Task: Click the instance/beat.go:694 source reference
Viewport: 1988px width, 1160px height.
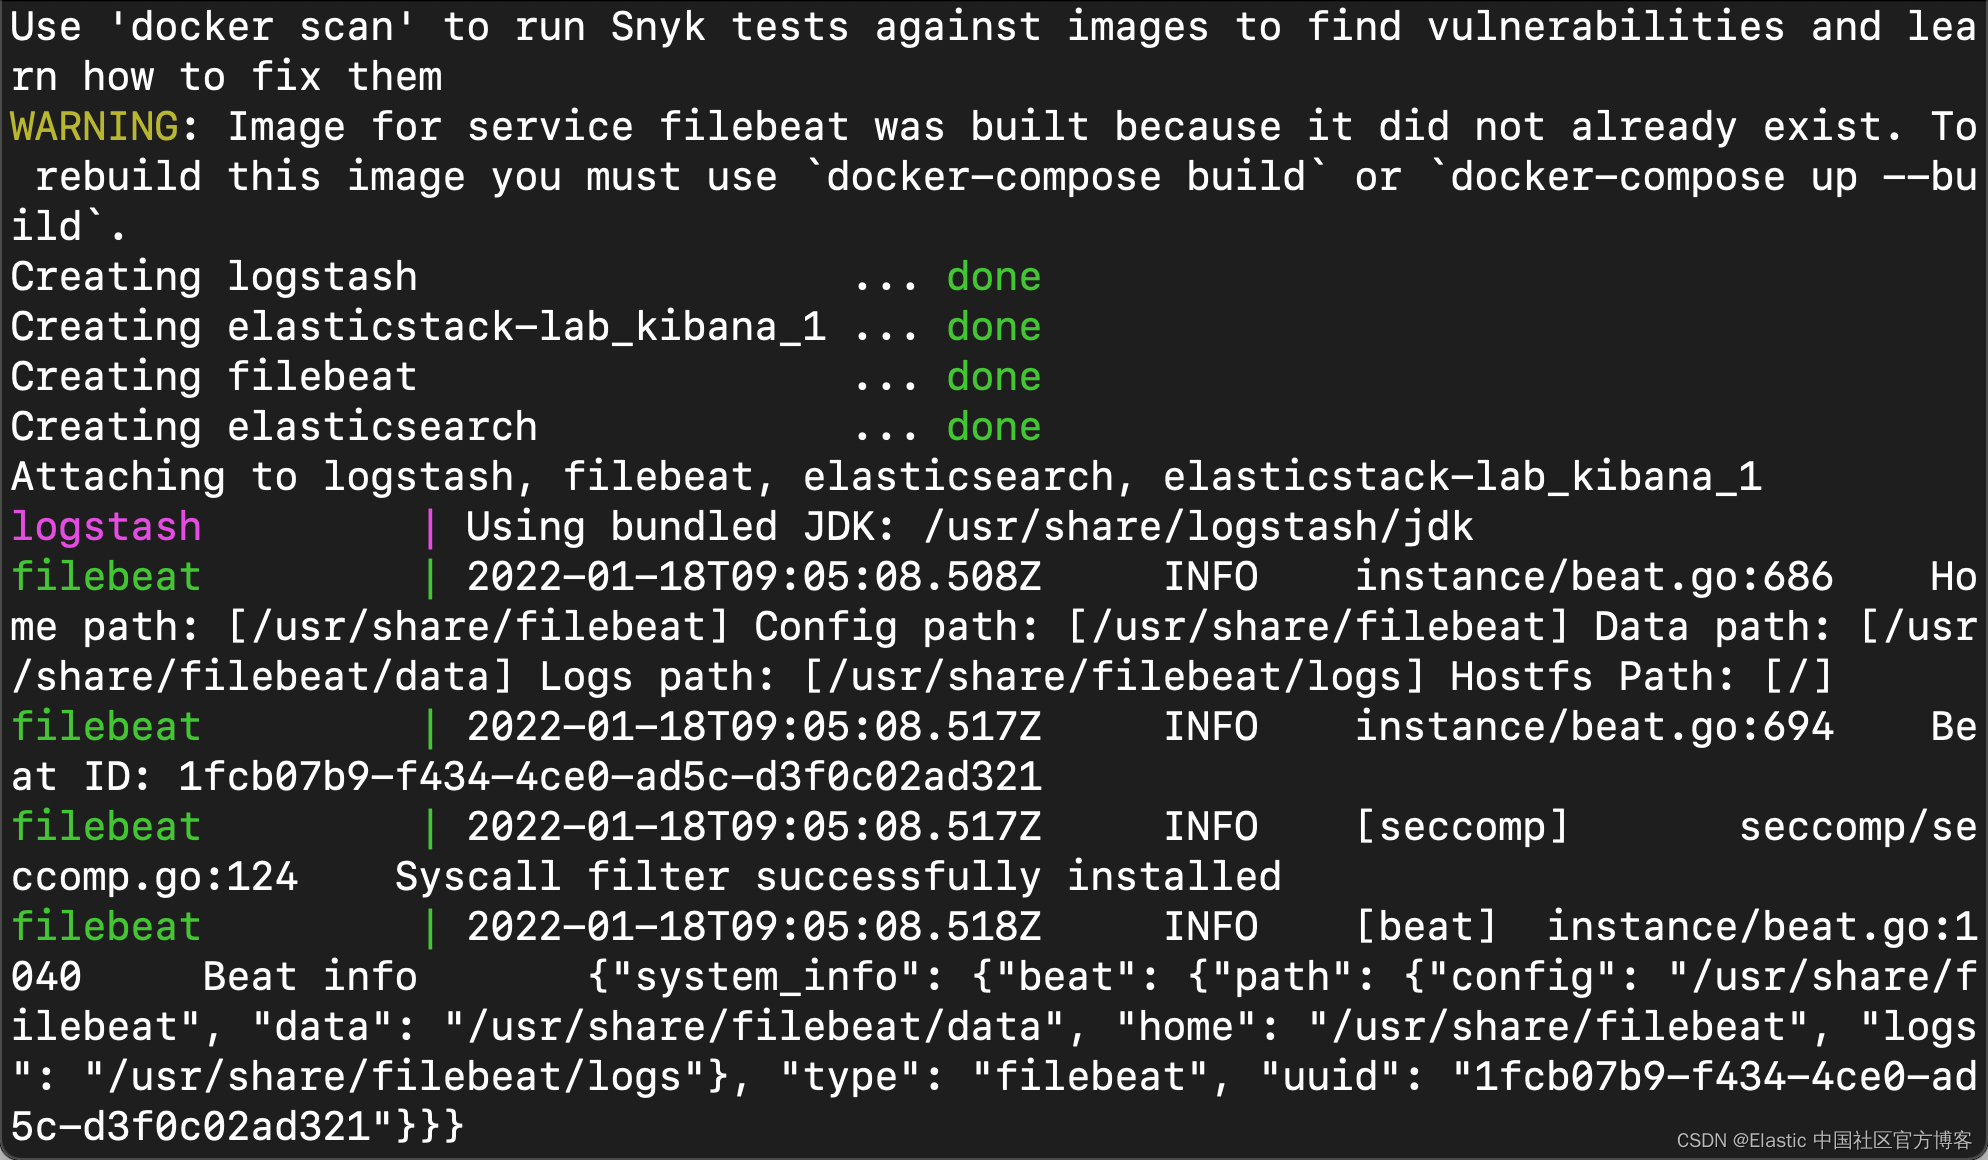Action: 1594,727
